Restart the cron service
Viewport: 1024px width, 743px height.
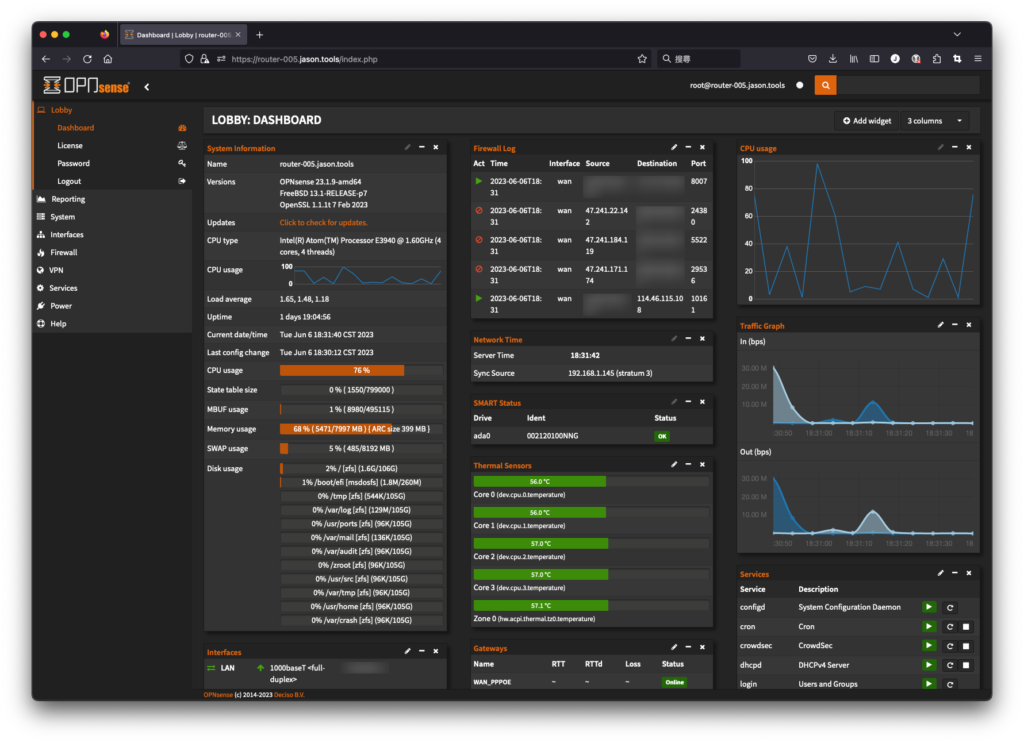tap(950, 627)
